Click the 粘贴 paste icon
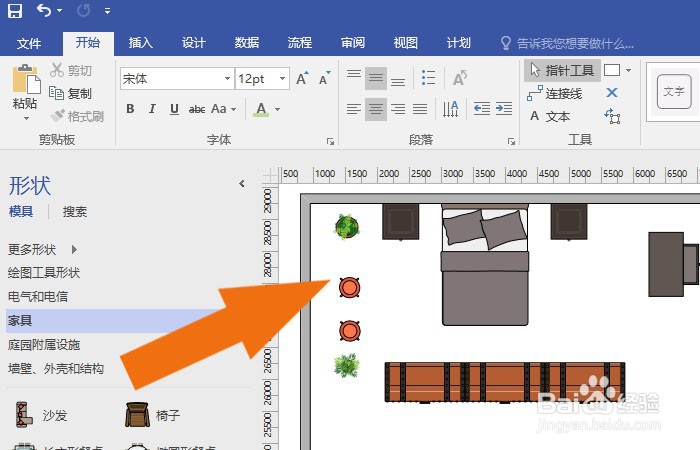This screenshot has width=700, height=450. pos(26,80)
